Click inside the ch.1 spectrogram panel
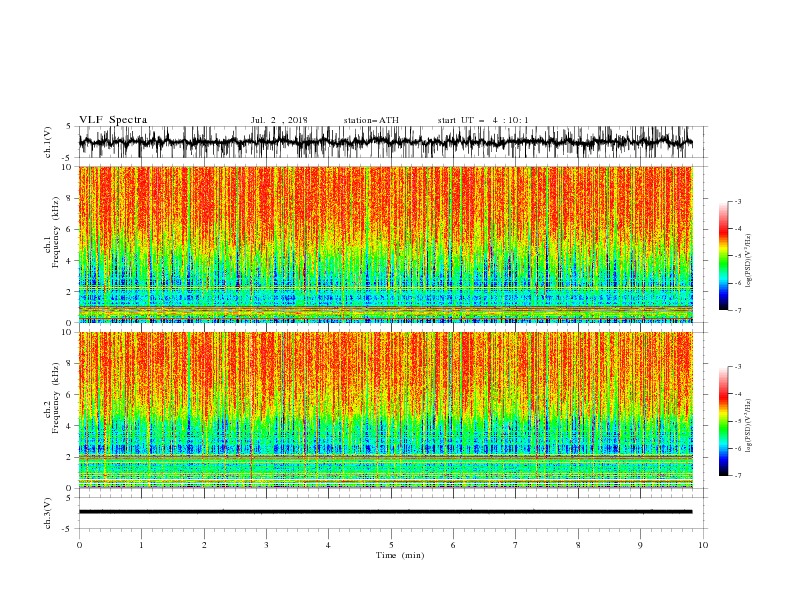The width and height of the screenshot is (792, 612). 386,244
